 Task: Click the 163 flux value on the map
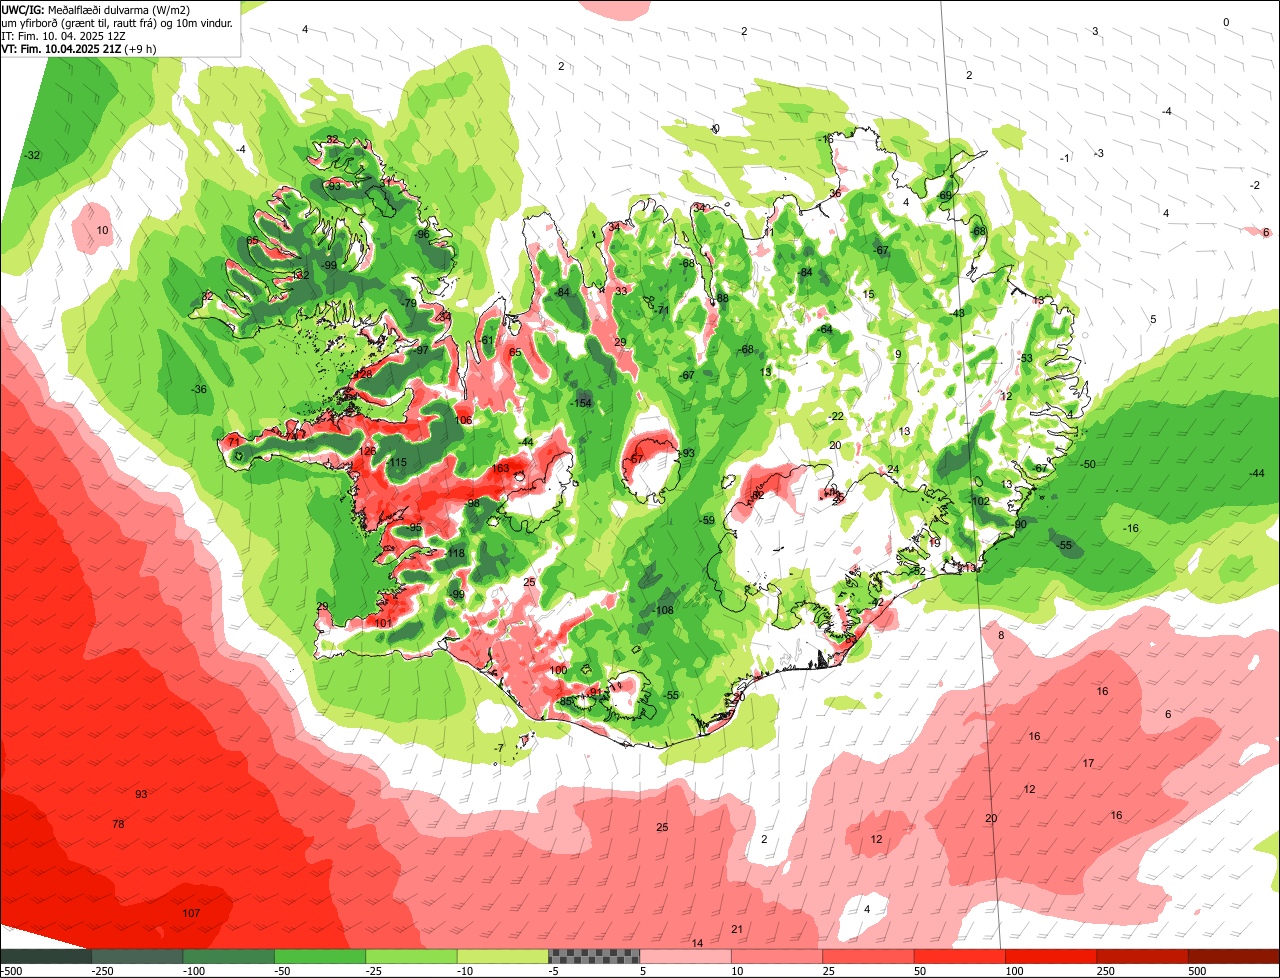[x=501, y=468]
